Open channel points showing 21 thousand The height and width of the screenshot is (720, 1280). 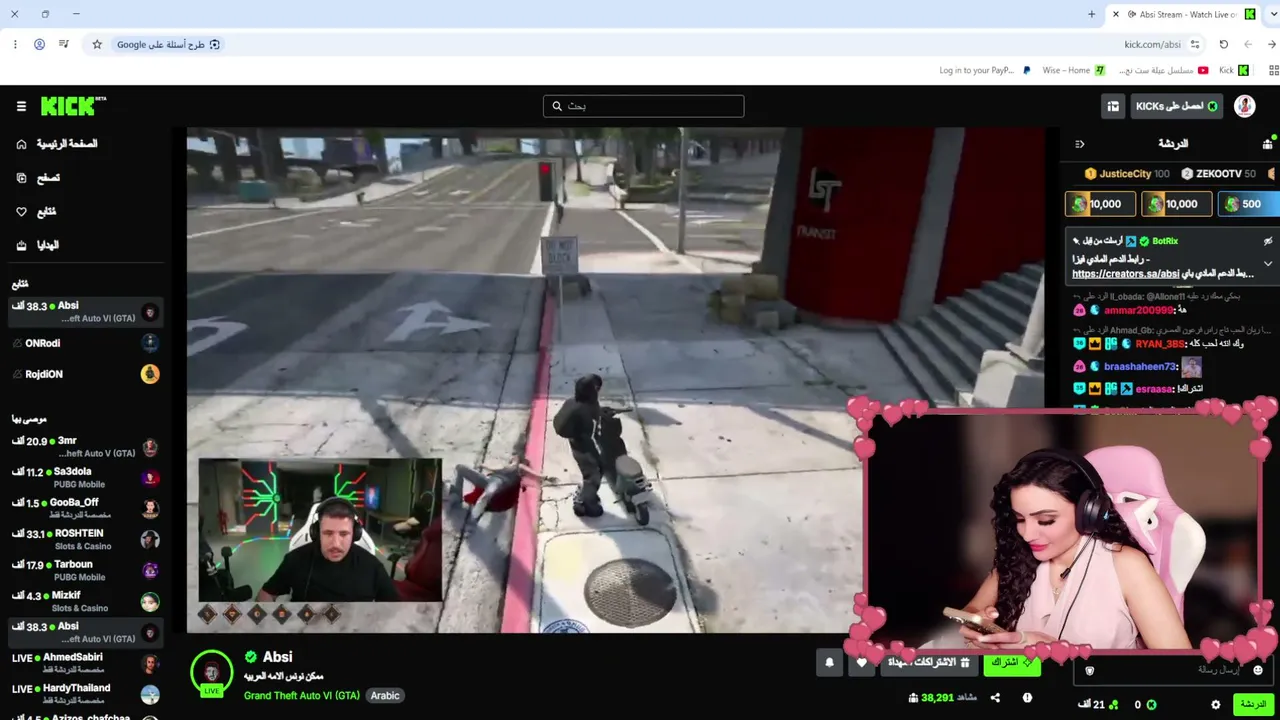click(x=1098, y=705)
